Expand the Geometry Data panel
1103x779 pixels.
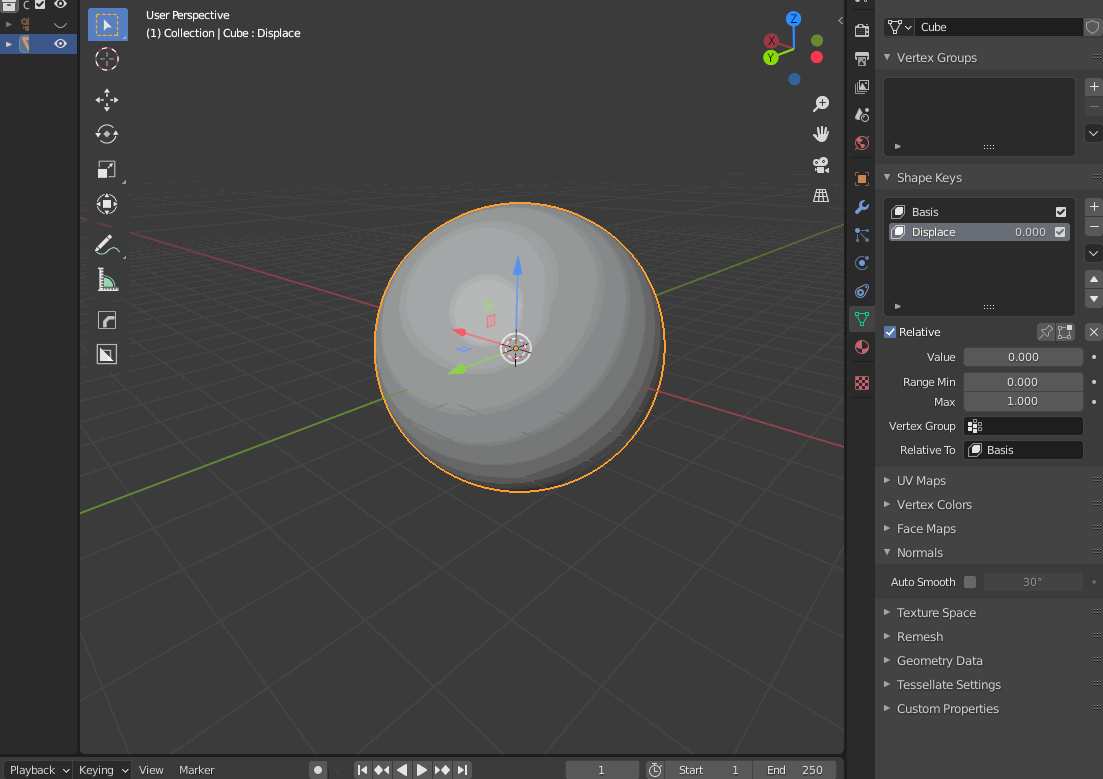click(887, 660)
